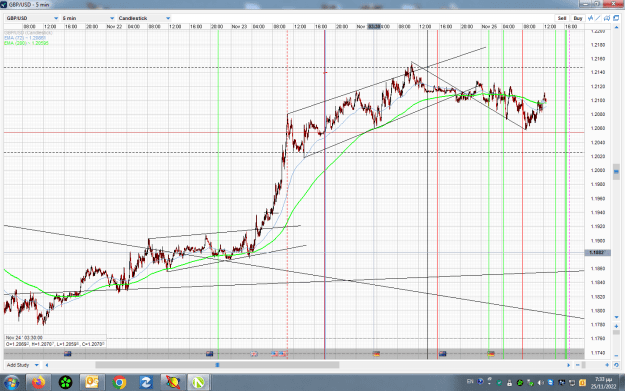Click the Nov 24 03:30:00 timestamp readout
This screenshot has width=625, height=391.
(x=24, y=338)
